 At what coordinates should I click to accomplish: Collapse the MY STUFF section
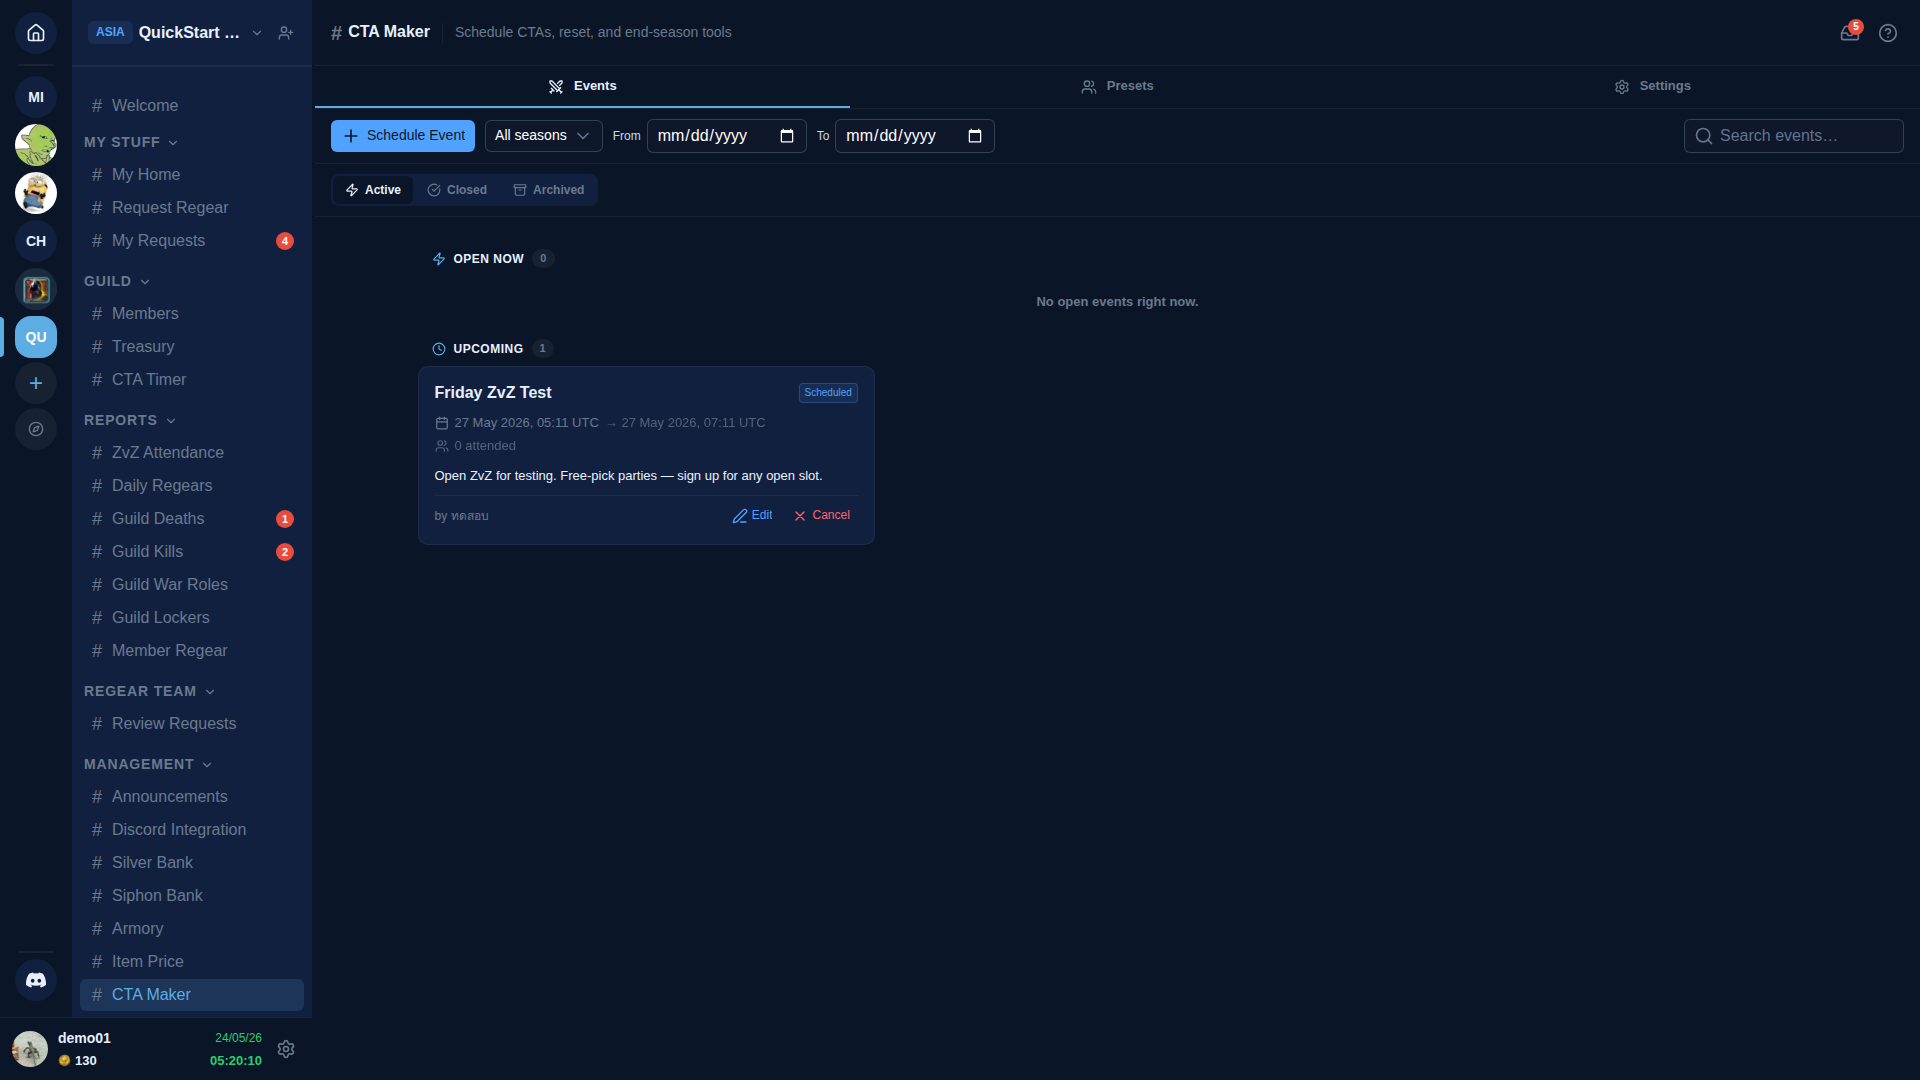(x=131, y=142)
